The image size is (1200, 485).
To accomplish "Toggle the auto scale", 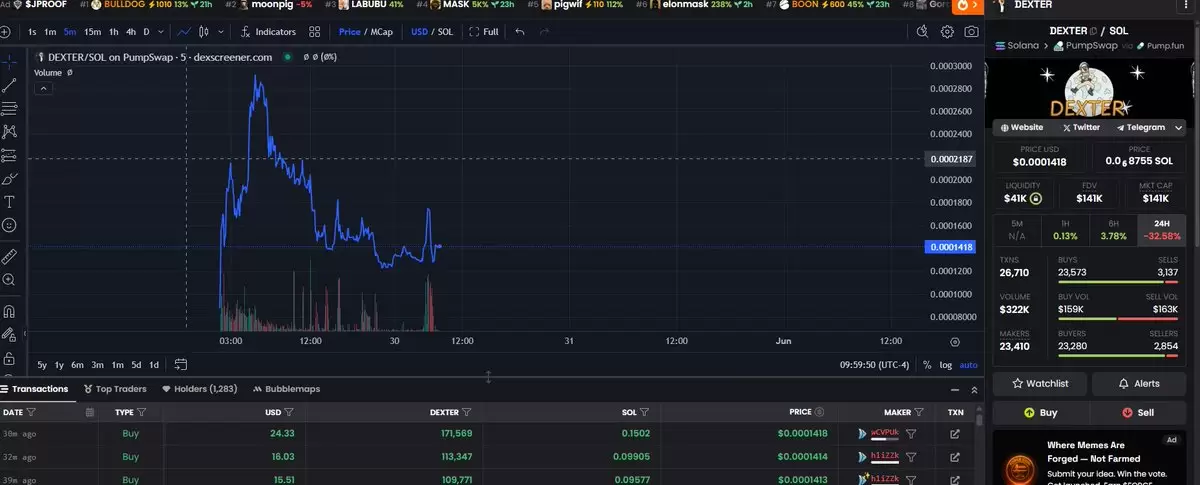I will (x=969, y=365).
